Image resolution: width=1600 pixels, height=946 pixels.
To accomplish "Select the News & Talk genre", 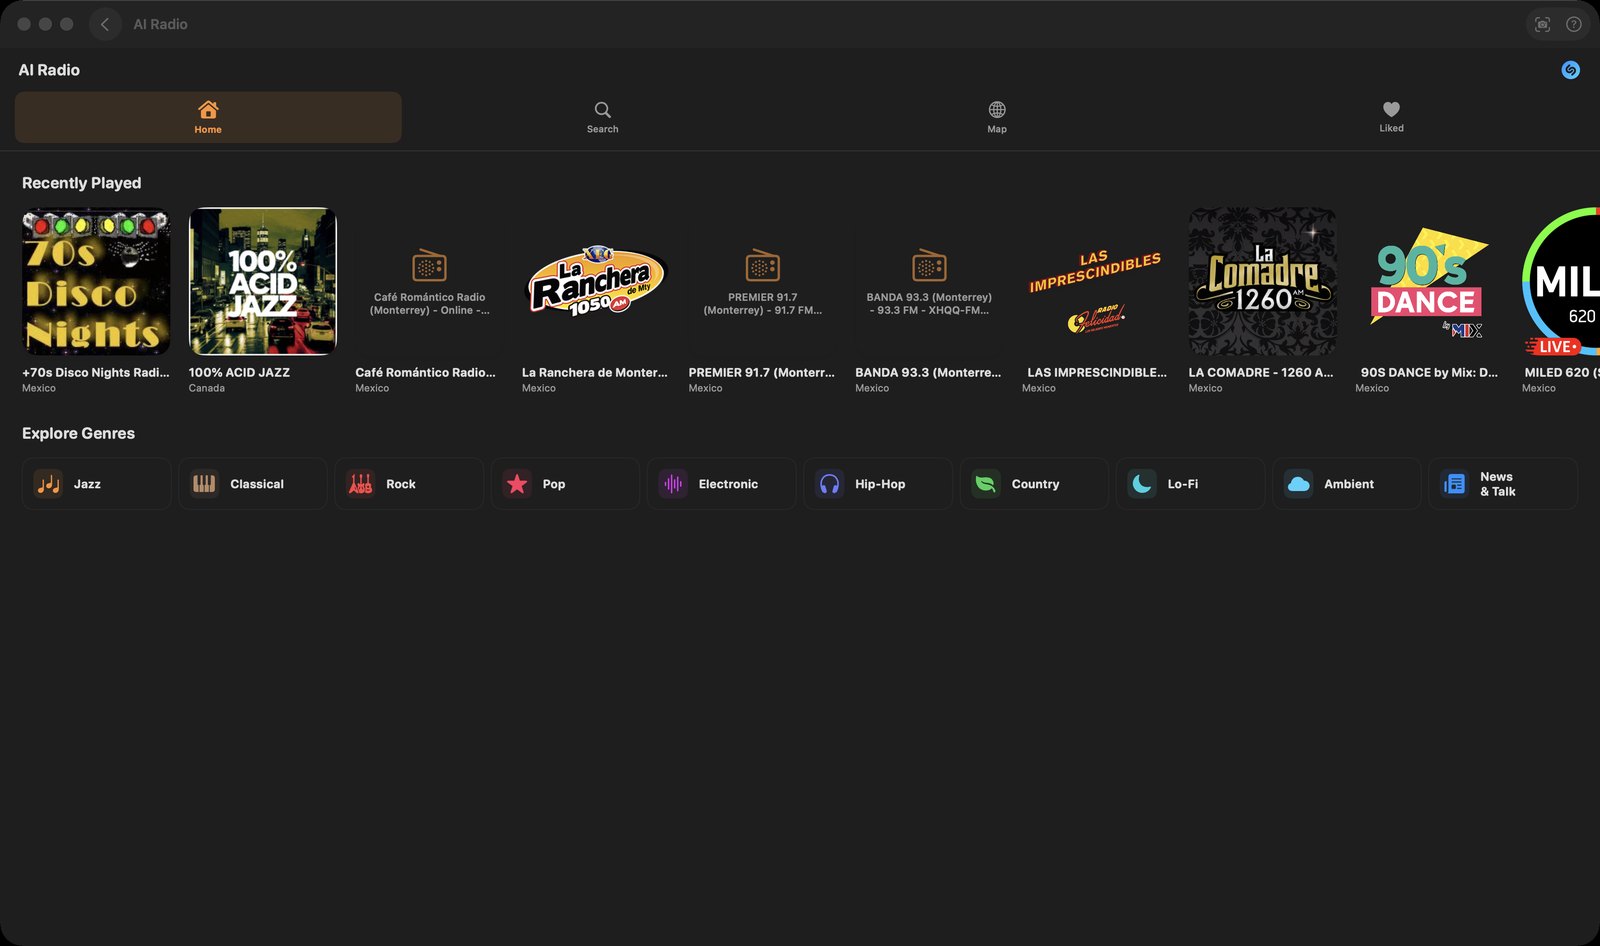I will point(1503,484).
